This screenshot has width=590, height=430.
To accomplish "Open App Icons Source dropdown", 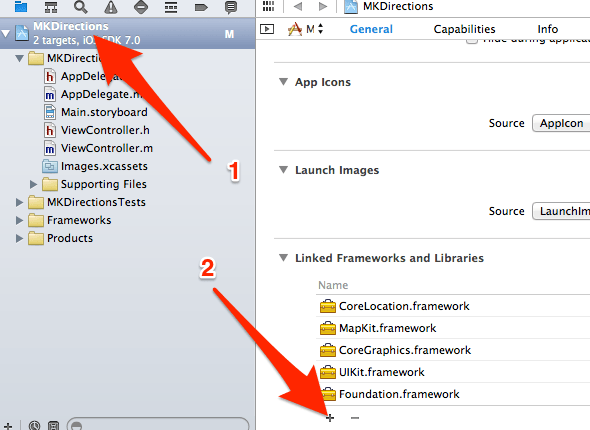I will pos(561,123).
